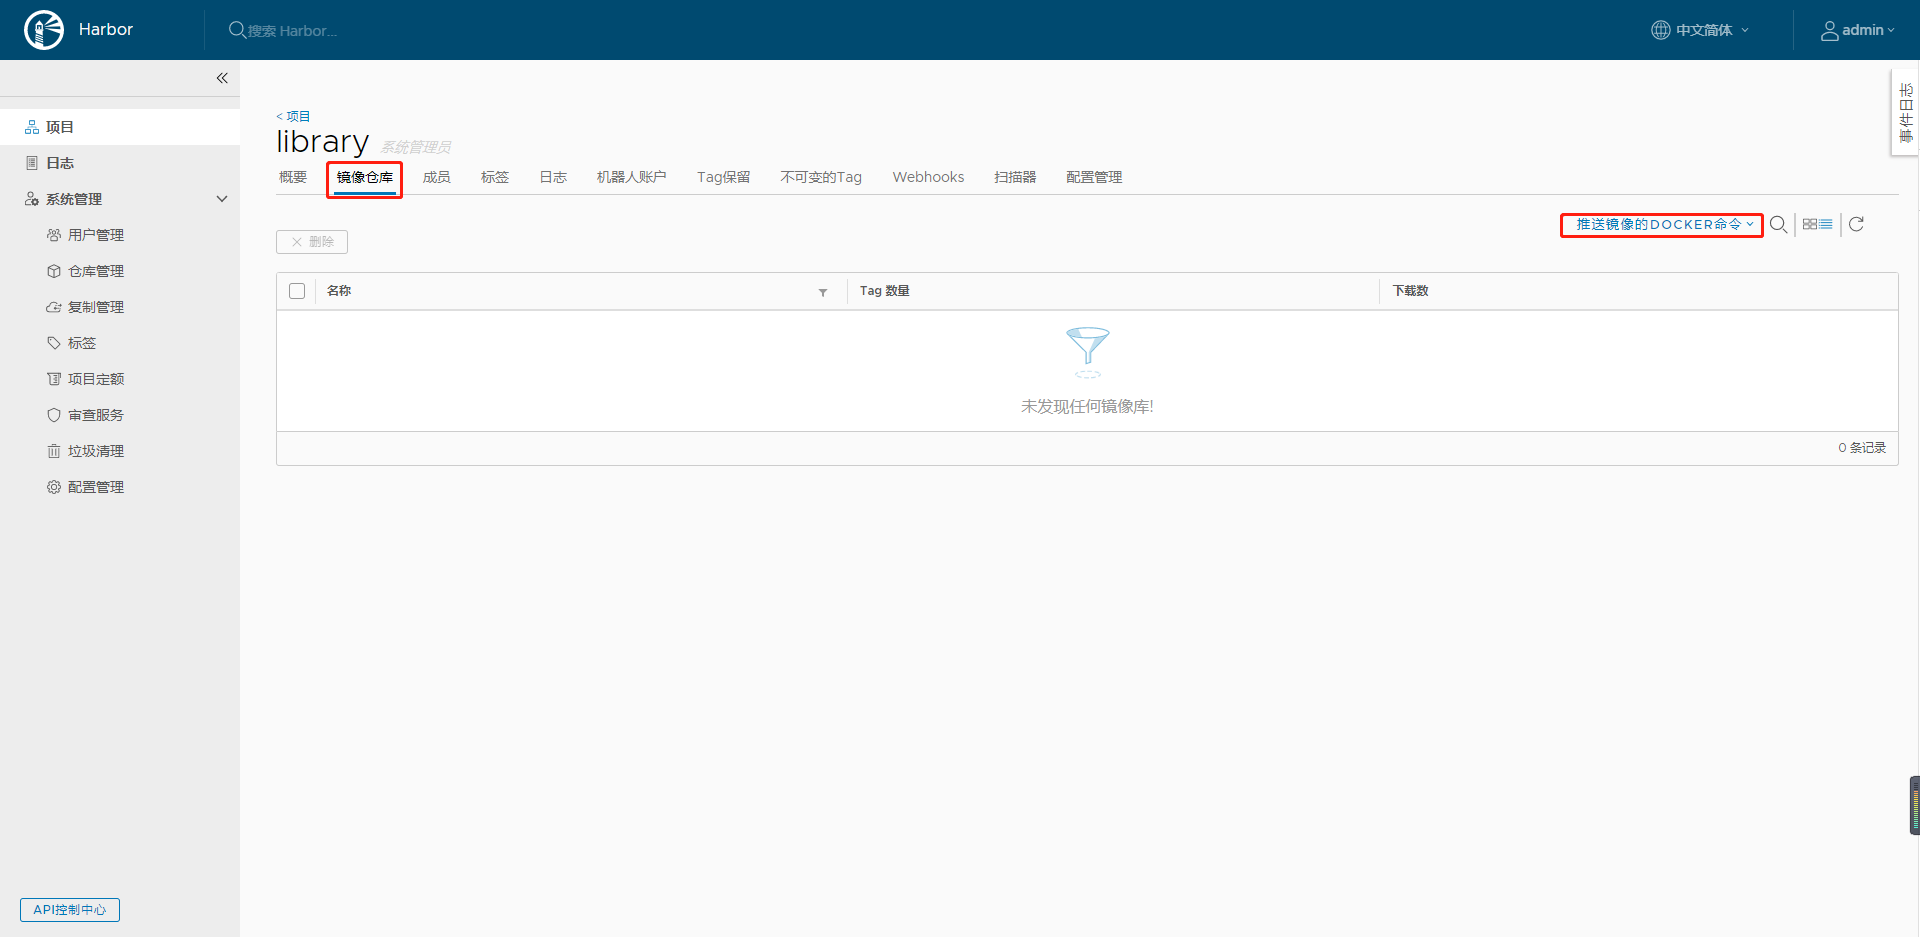Switch to the 成员 tab
This screenshot has height=937, width=1920.
coord(437,177)
